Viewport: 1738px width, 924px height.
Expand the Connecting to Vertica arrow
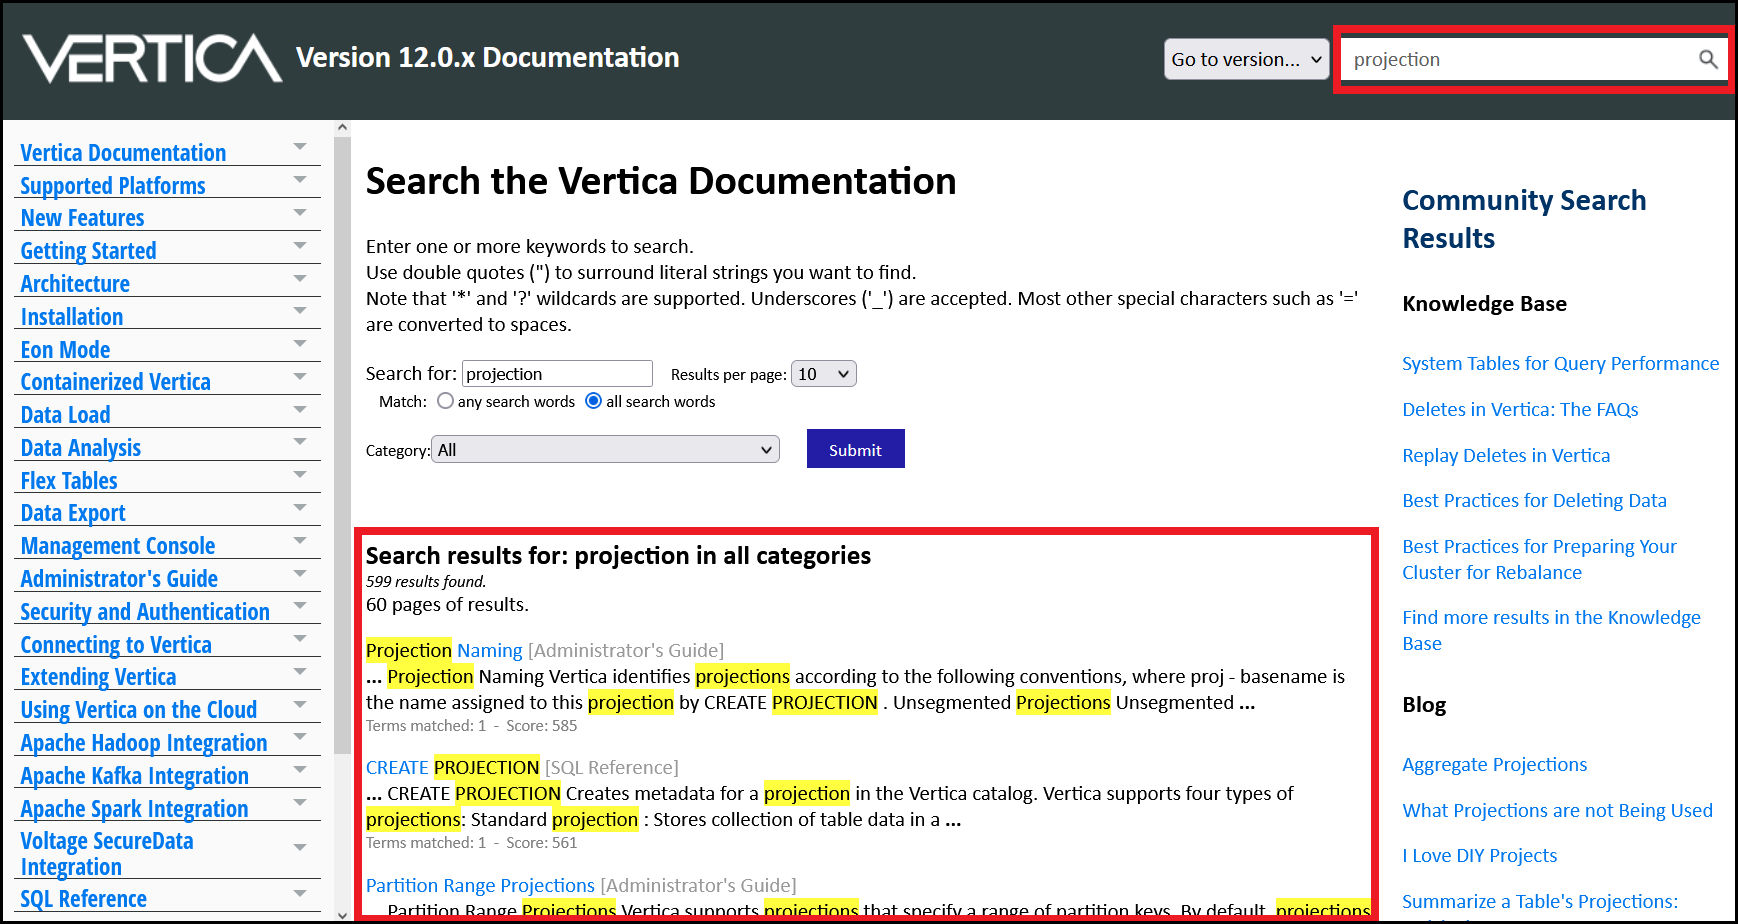click(x=299, y=639)
